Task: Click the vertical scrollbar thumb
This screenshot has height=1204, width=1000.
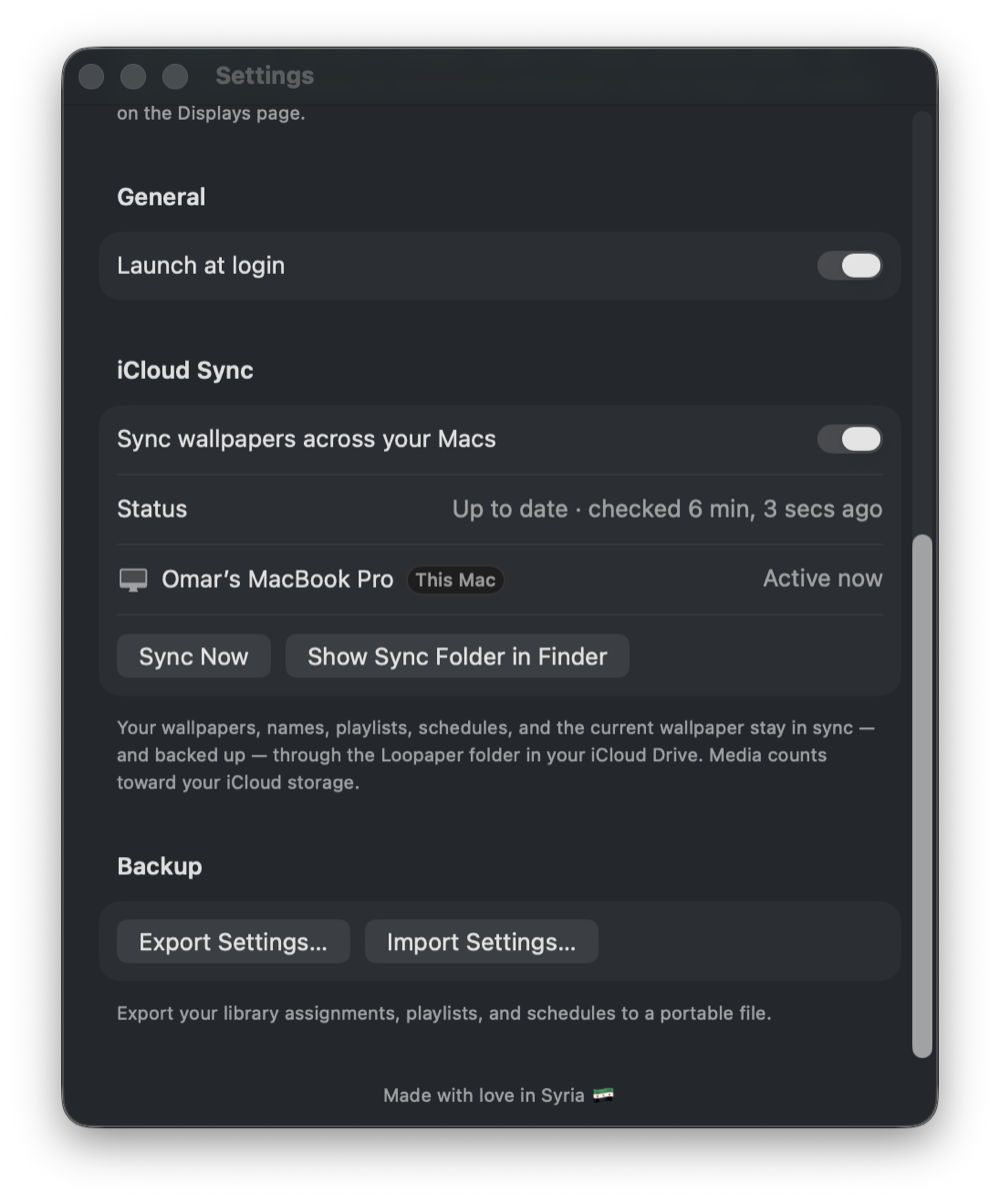Action: [922, 795]
